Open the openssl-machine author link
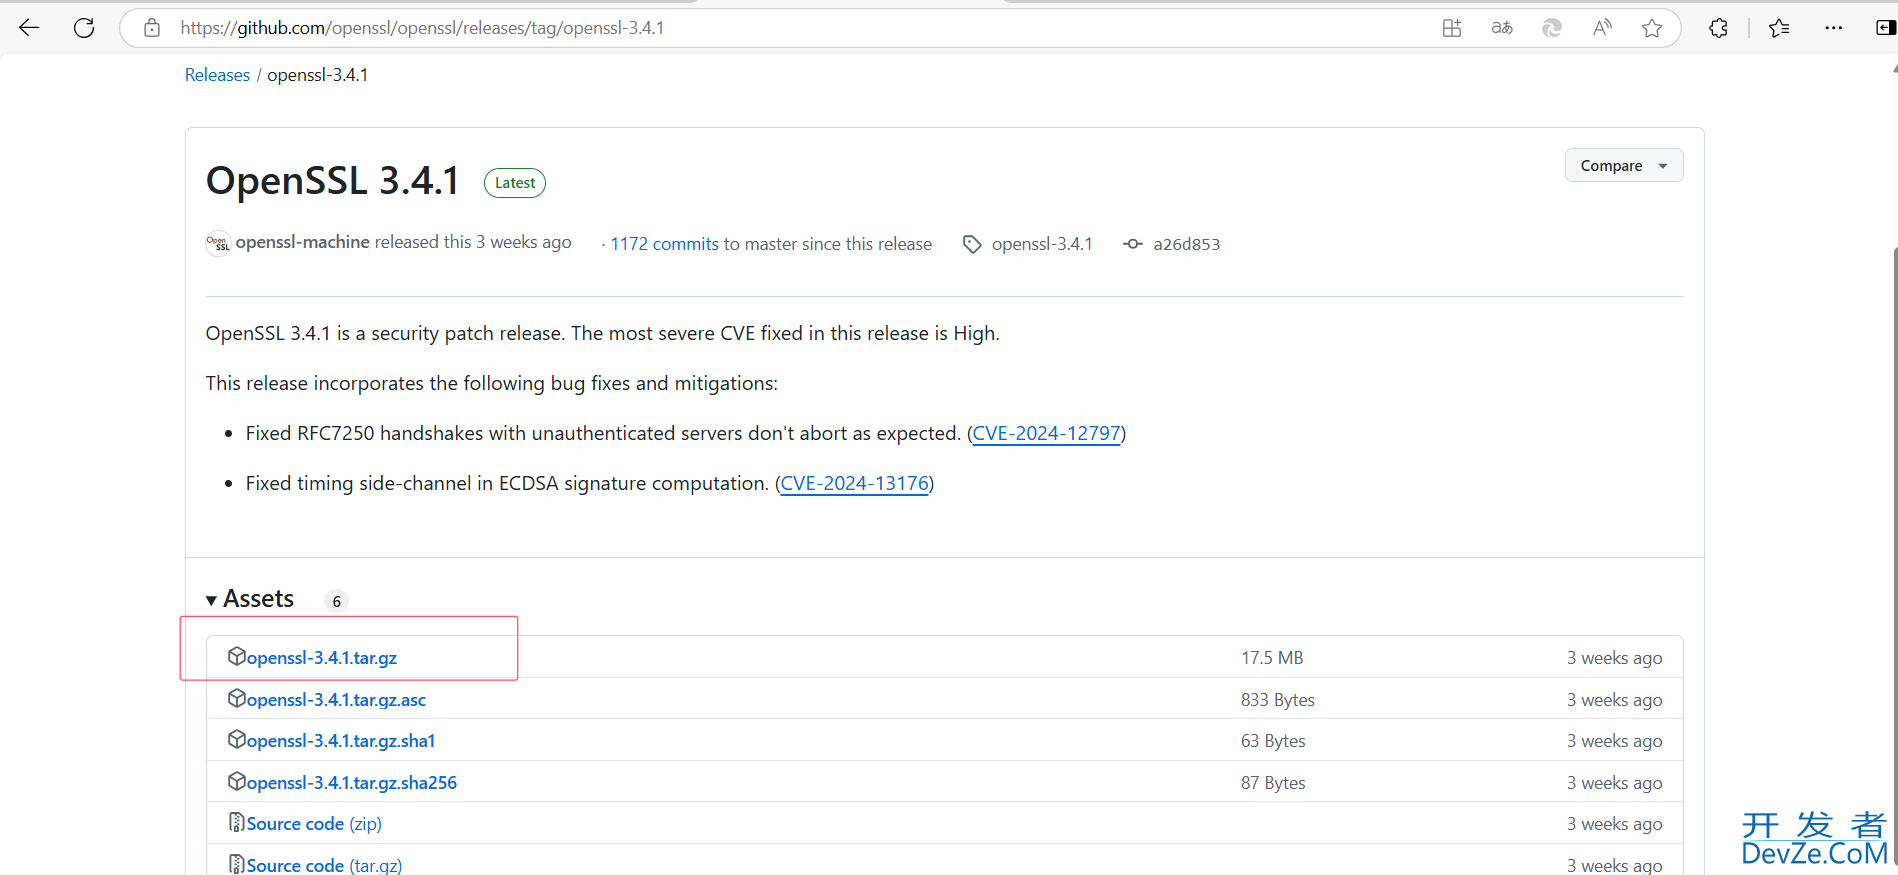Screen dimensions: 1898x875 point(302,242)
